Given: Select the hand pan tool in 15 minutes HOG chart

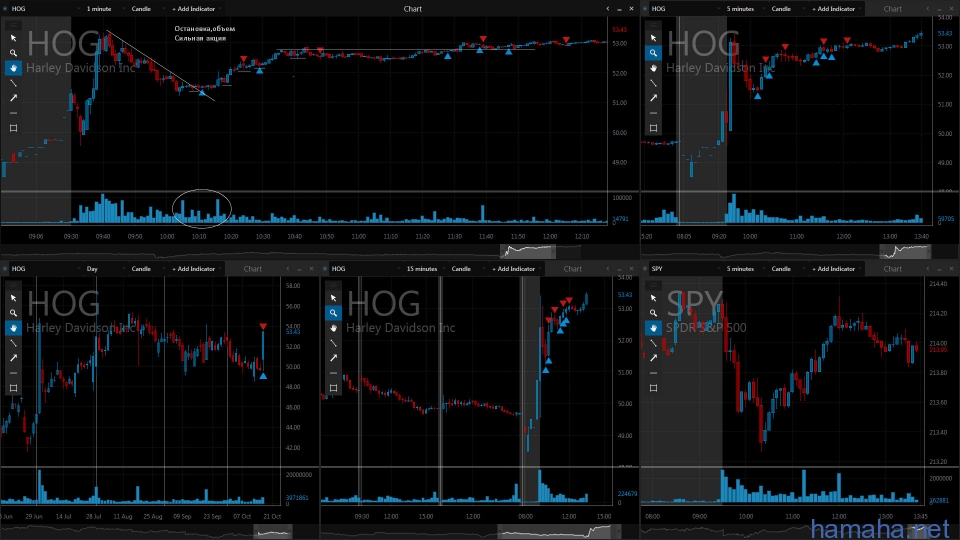Looking at the screenshot, I should tap(333, 328).
